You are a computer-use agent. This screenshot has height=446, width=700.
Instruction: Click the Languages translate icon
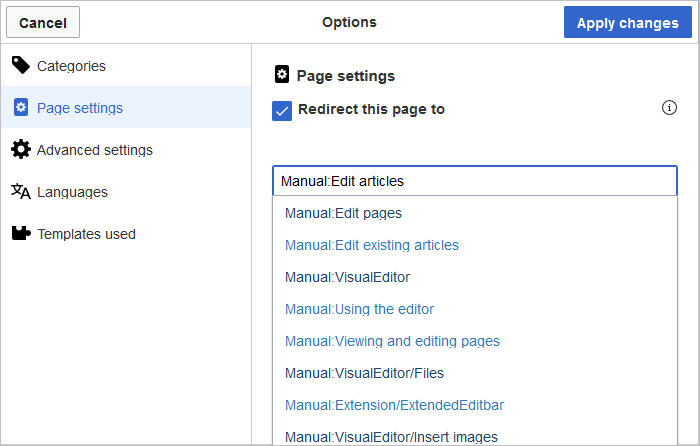pyautogui.click(x=20, y=192)
